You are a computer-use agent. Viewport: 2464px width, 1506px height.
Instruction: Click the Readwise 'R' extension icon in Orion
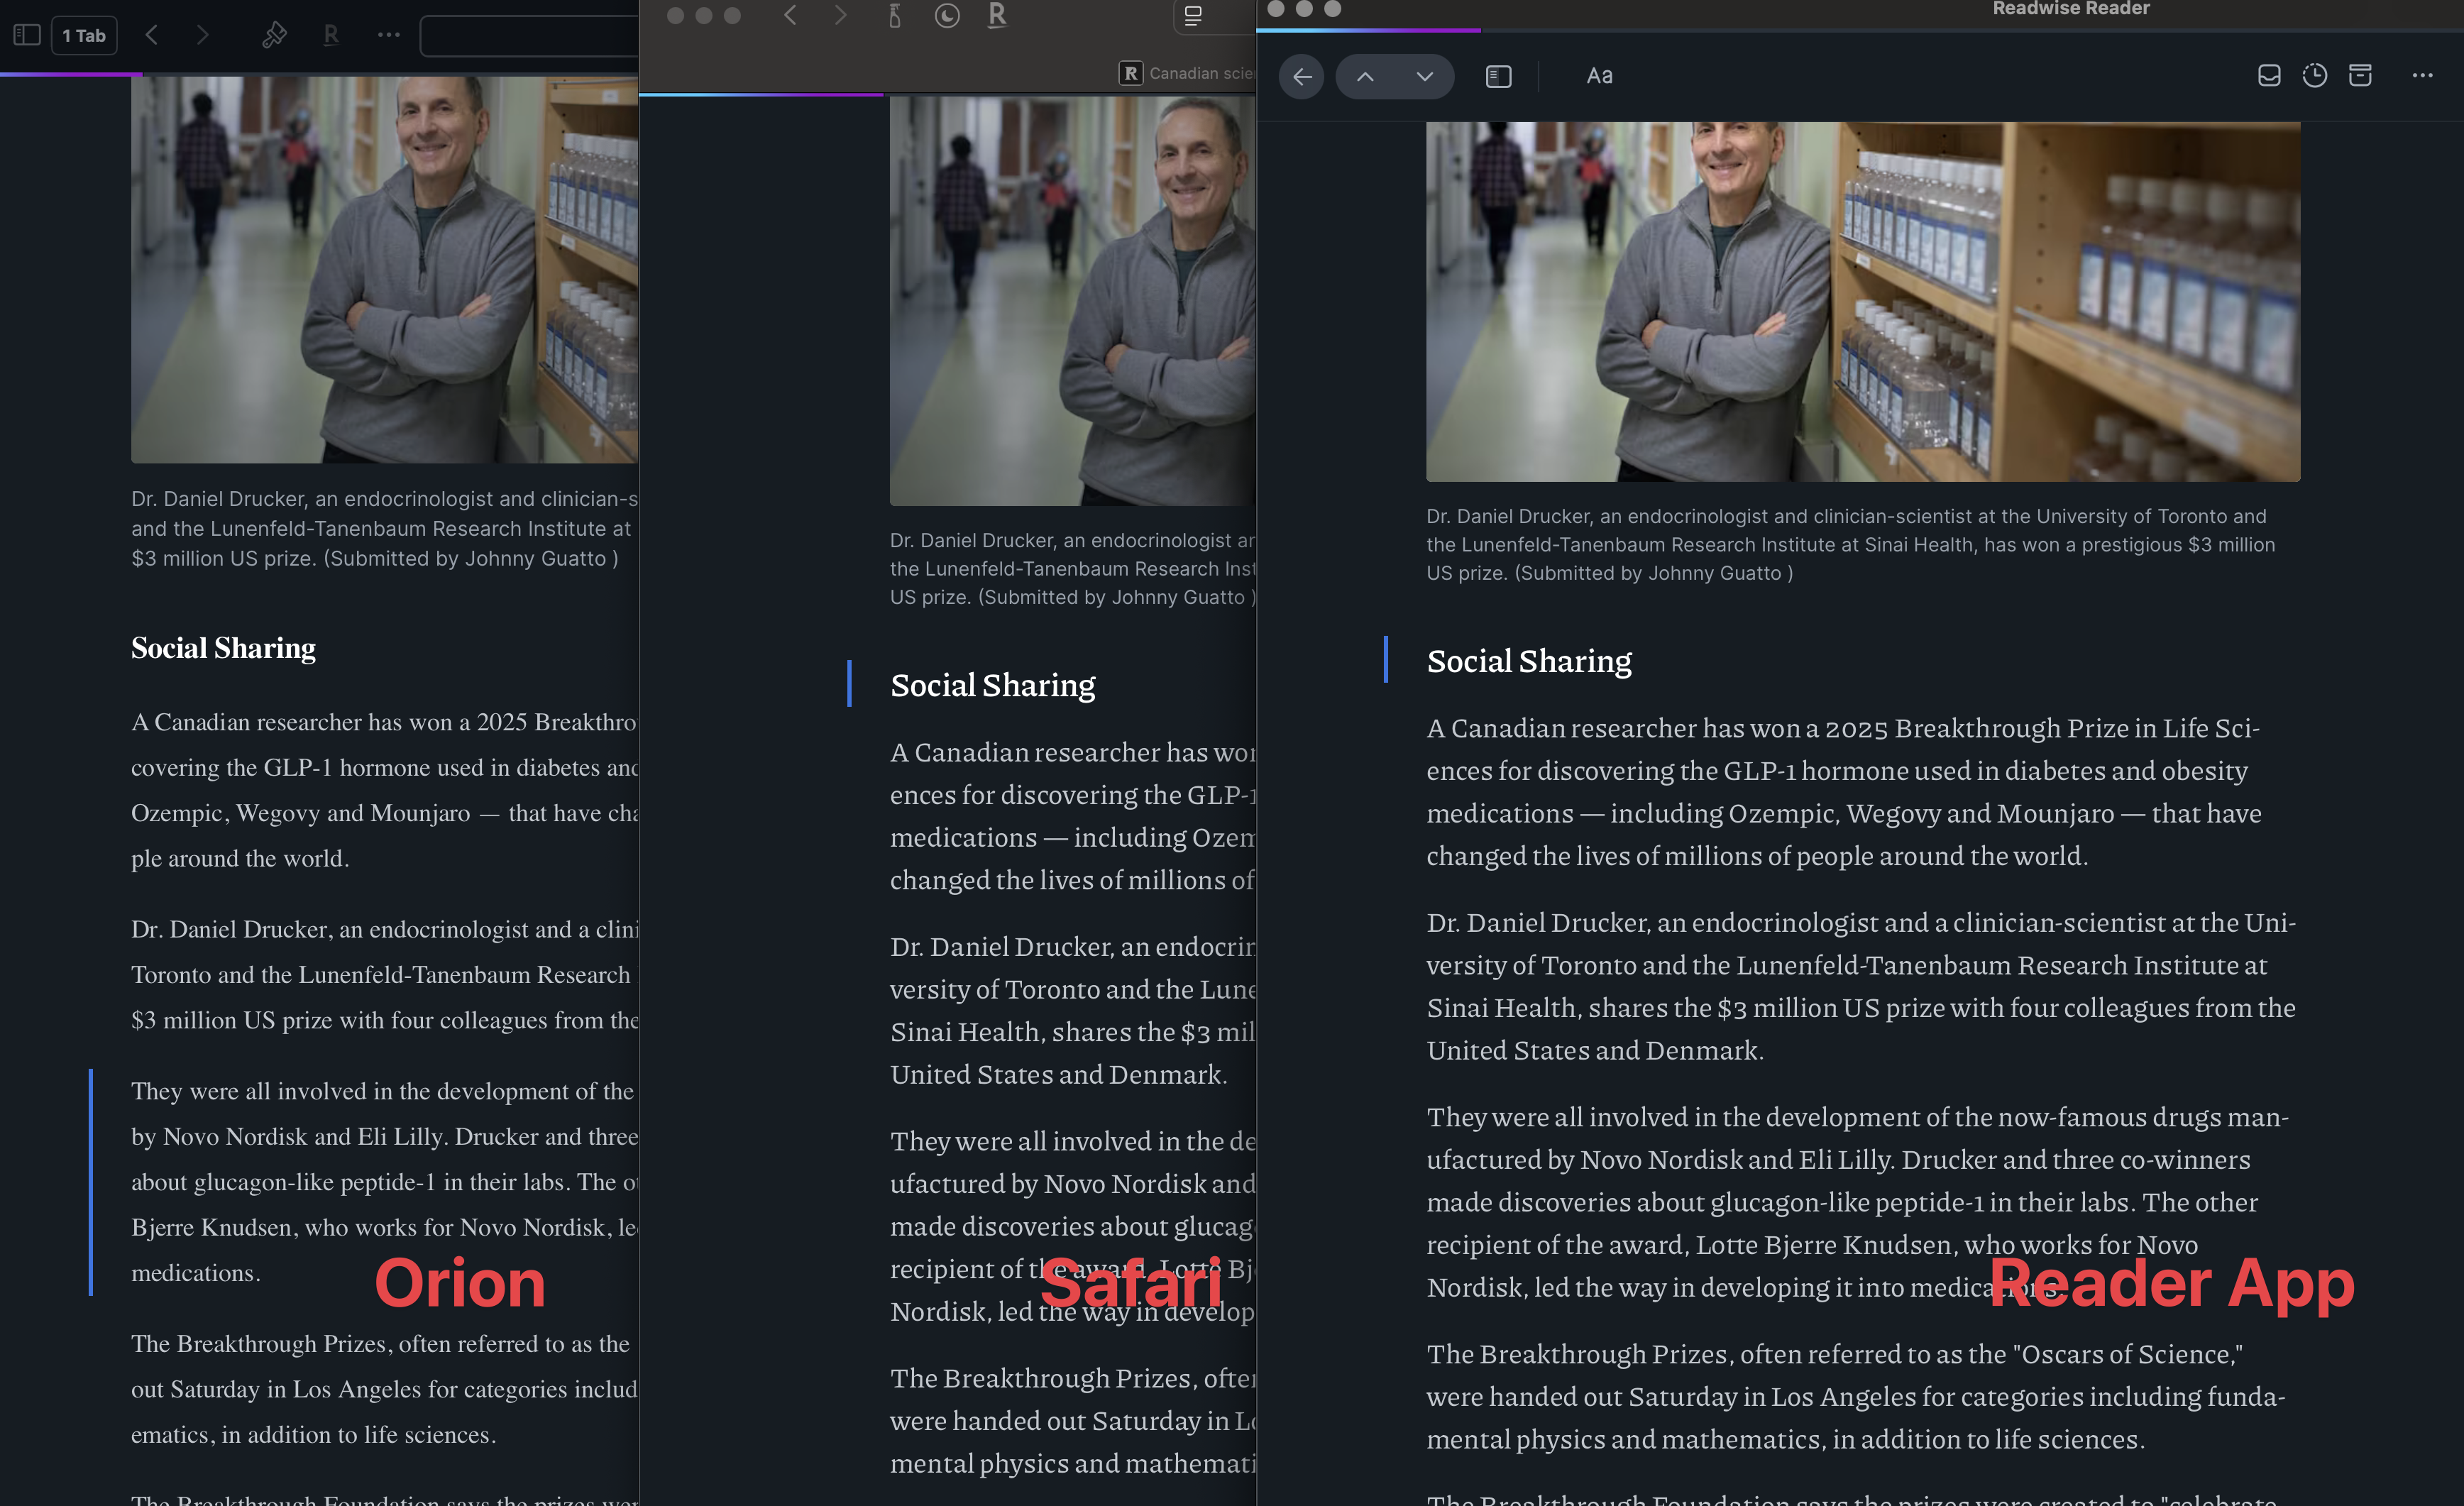click(x=331, y=35)
